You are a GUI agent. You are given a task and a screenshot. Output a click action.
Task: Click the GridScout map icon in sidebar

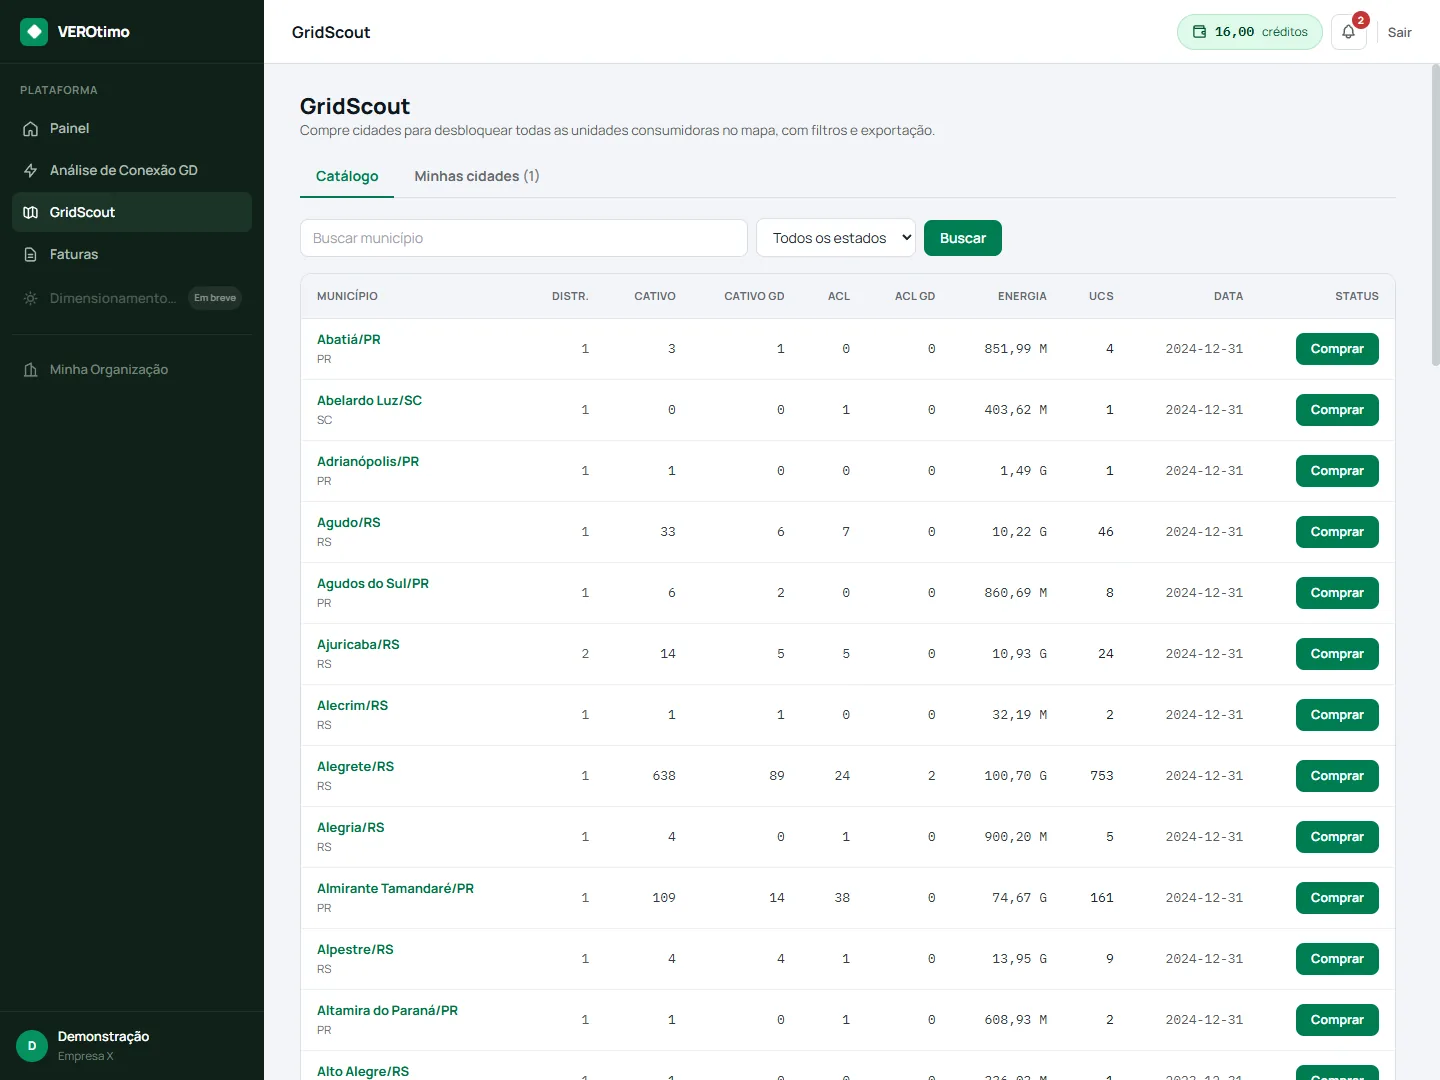[31, 213]
